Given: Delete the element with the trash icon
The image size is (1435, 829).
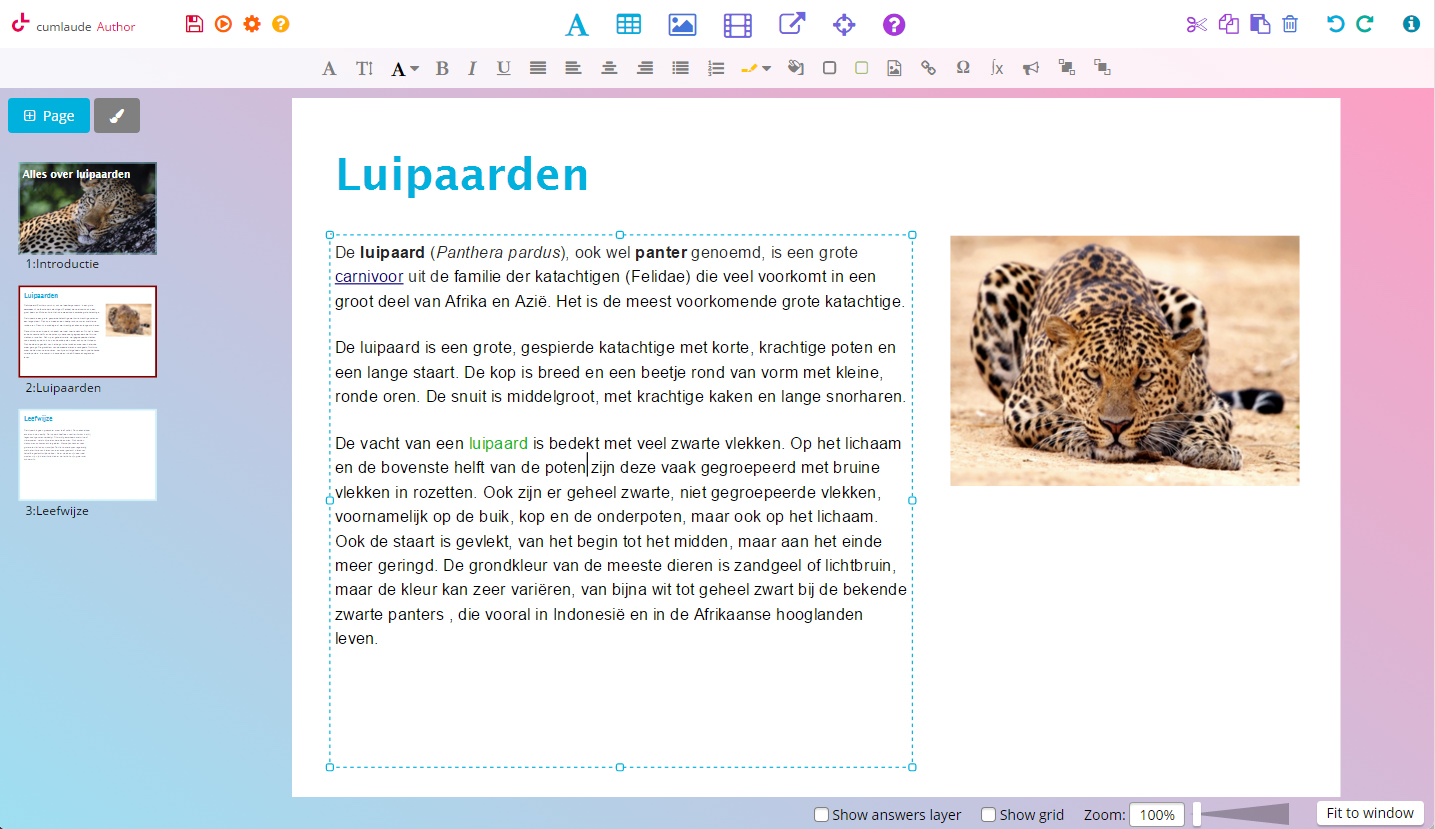Looking at the screenshot, I should pyautogui.click(x=1290, y=24).
